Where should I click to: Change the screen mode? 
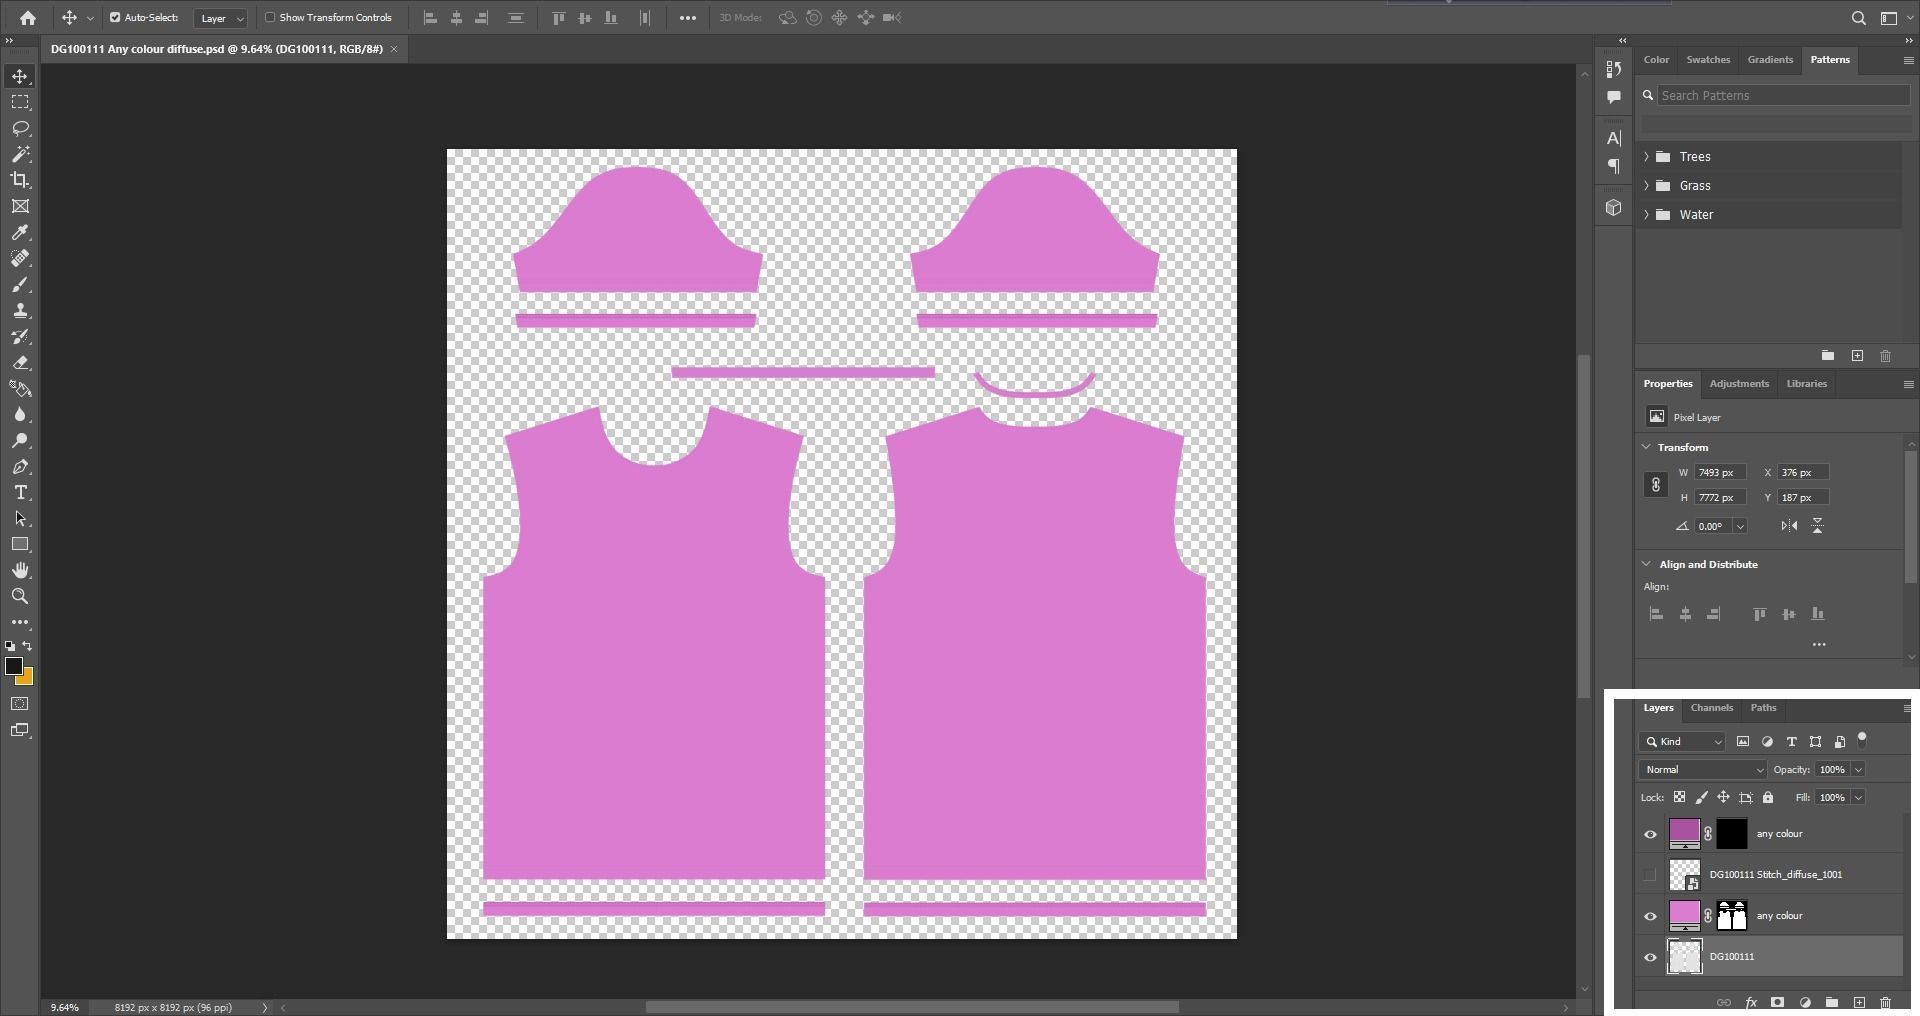tap(20, 730)
